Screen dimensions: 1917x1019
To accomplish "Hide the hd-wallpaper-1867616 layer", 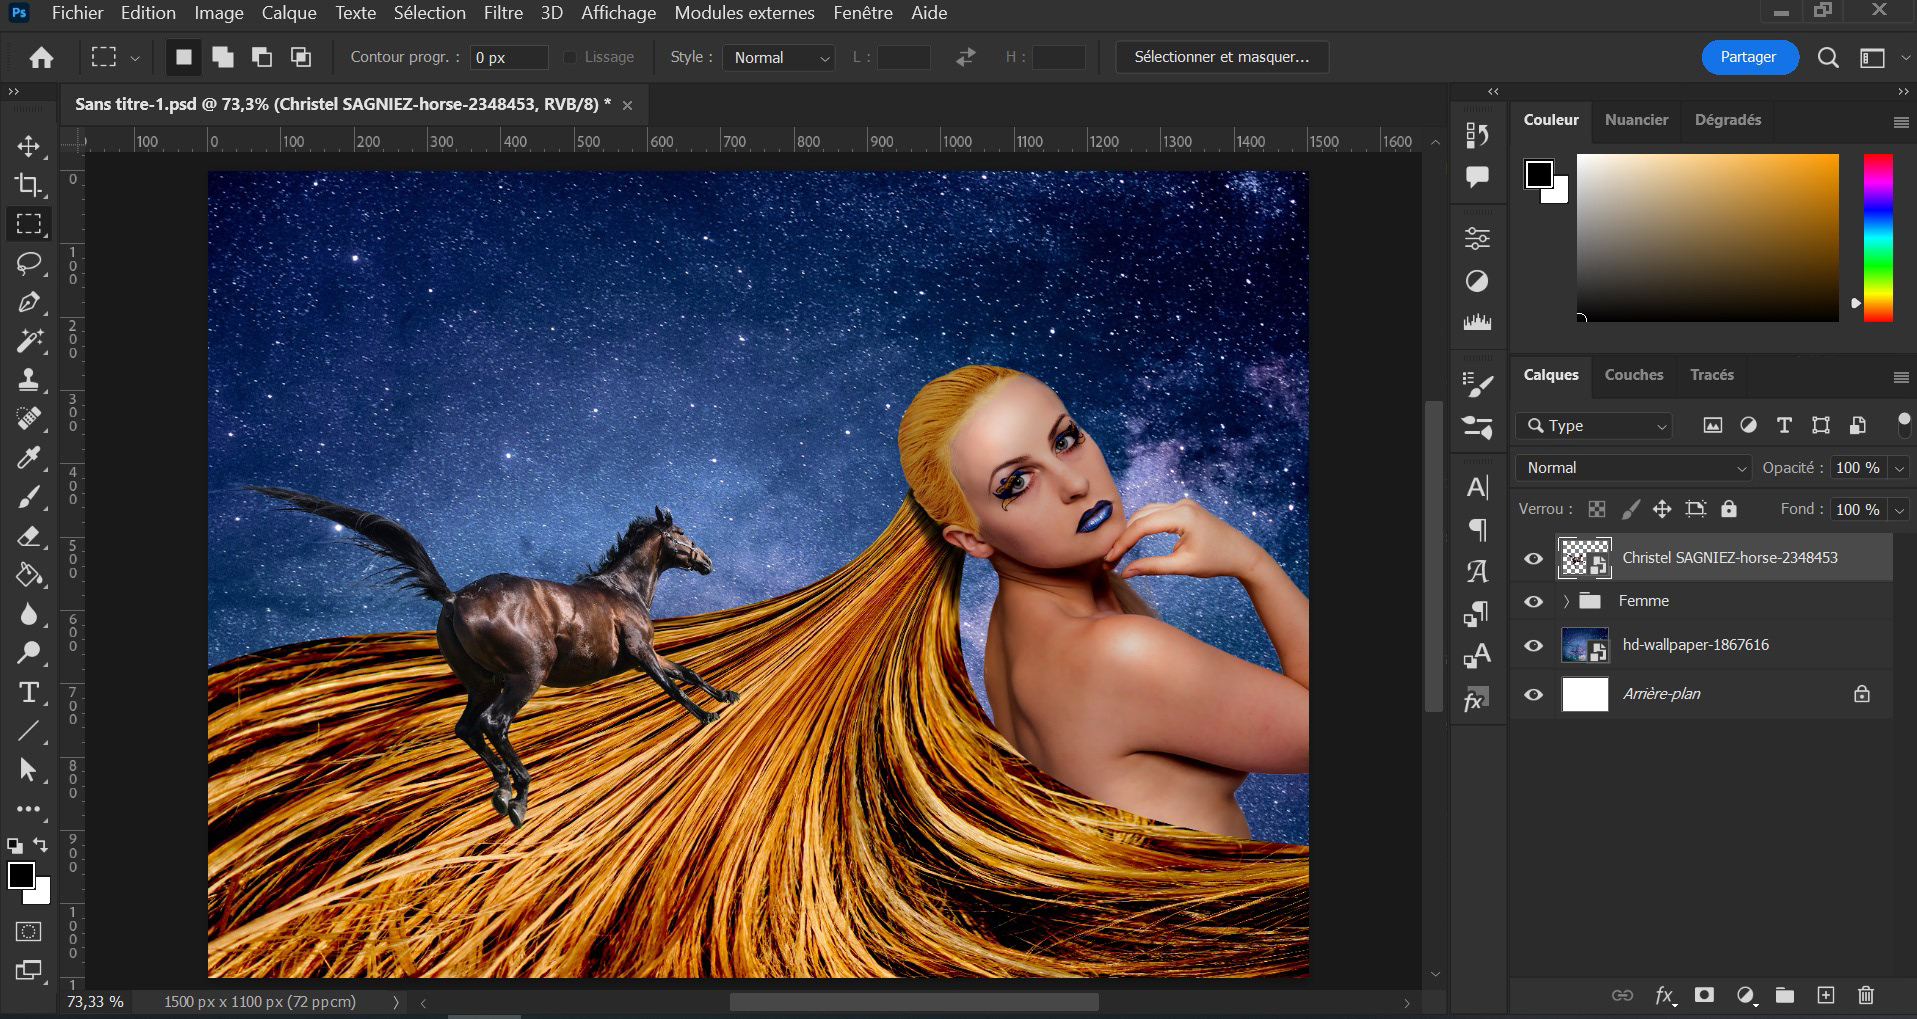I will tap(1533, 645).
